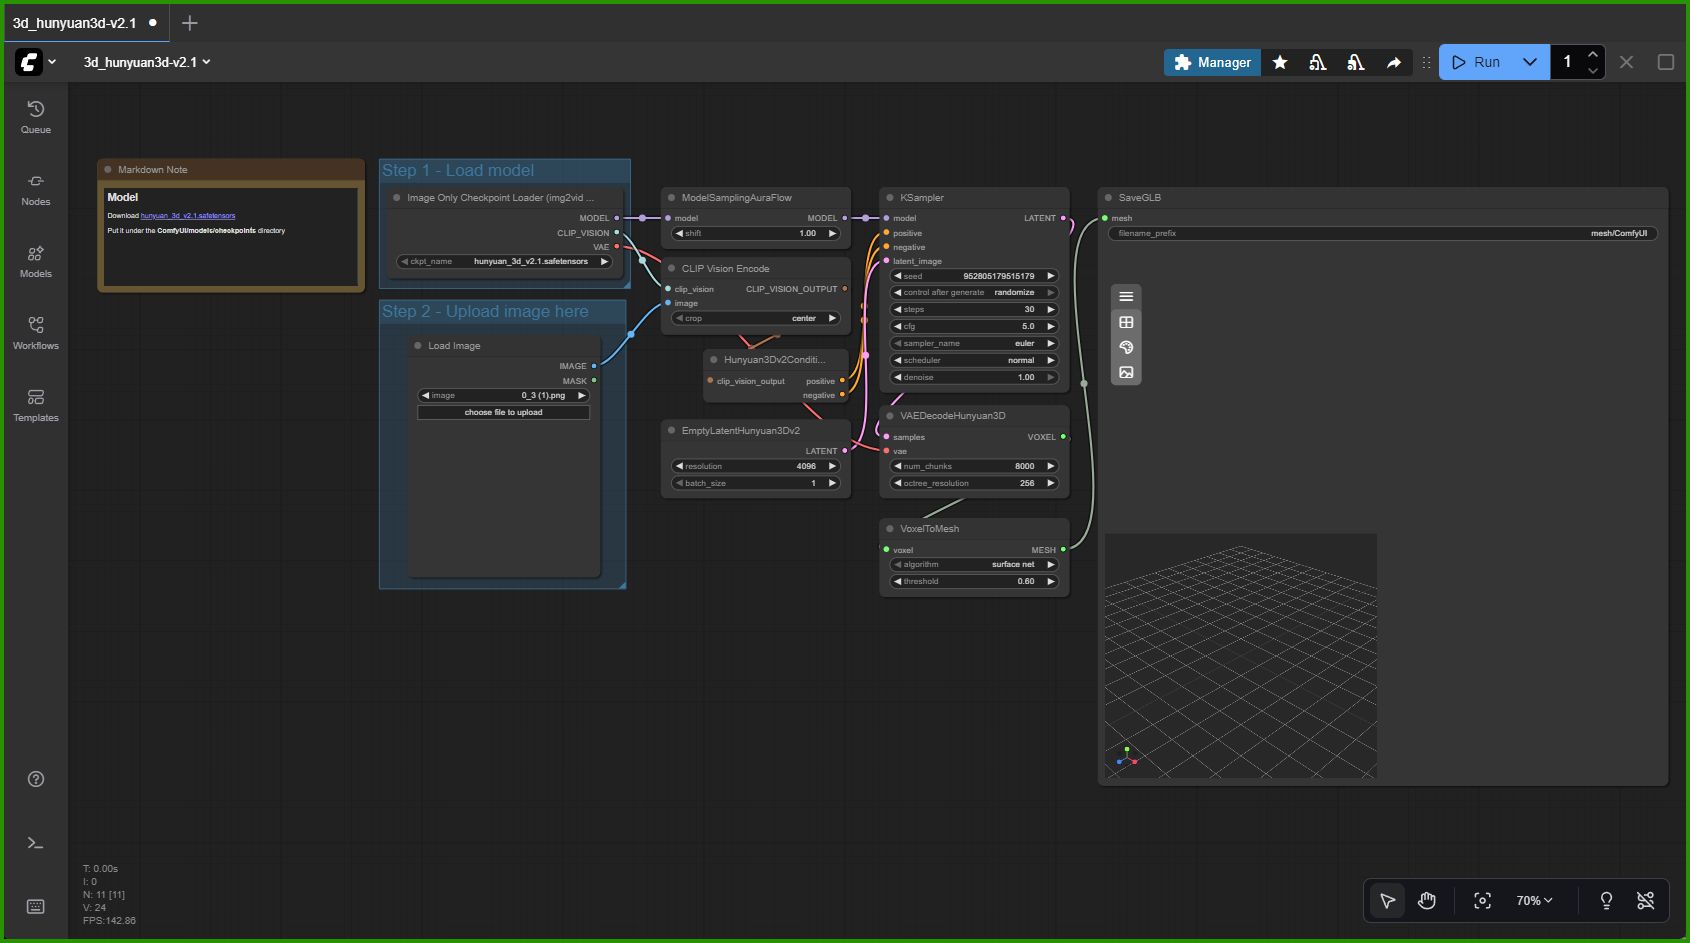Open the 70% zoom level dropdown
This screenshot has width=1690, height=943.
pyautogui.click(x=1534, y=901)
